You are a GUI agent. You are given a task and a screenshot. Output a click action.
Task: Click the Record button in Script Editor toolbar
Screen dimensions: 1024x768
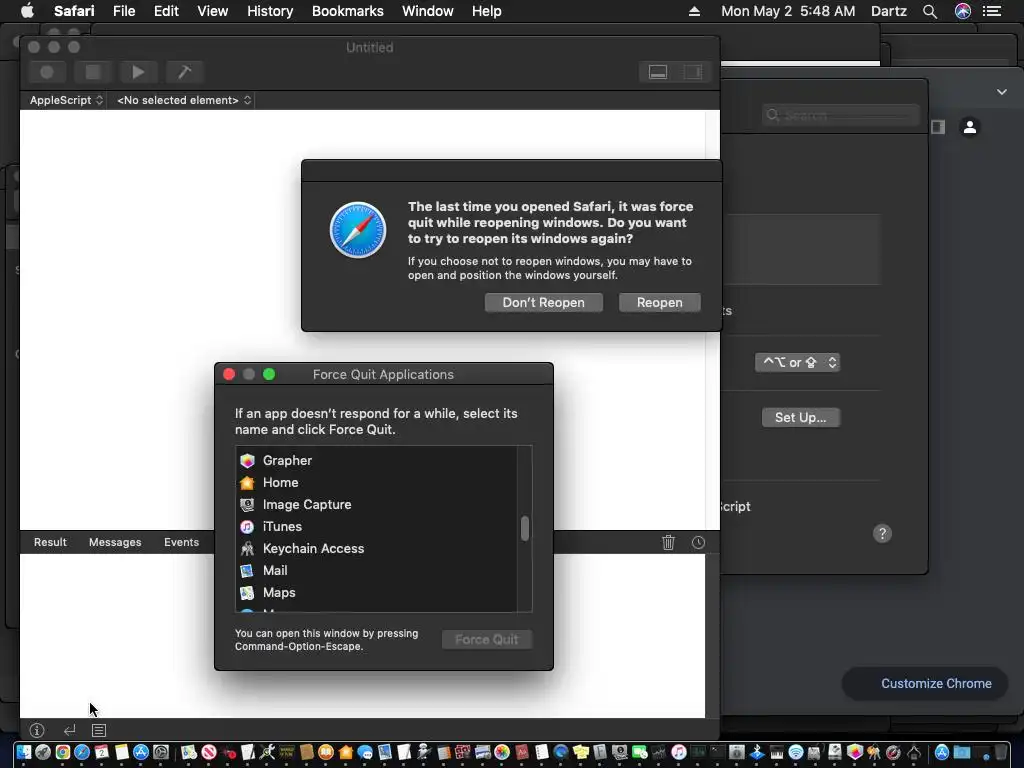pos(47,72)
